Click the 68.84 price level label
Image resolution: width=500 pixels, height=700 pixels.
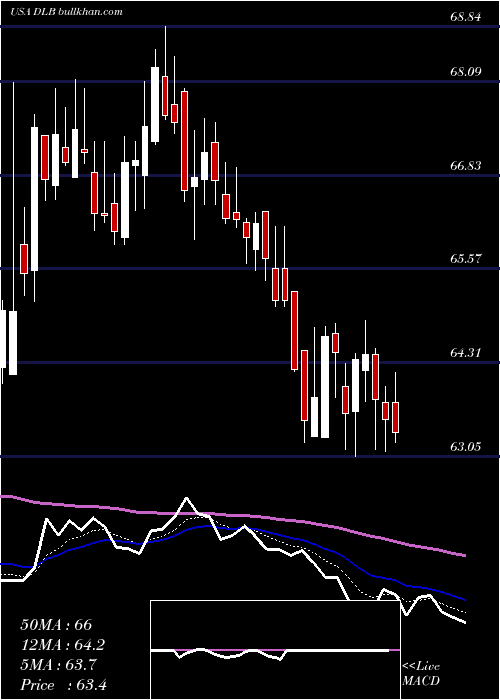pos(466,17)
